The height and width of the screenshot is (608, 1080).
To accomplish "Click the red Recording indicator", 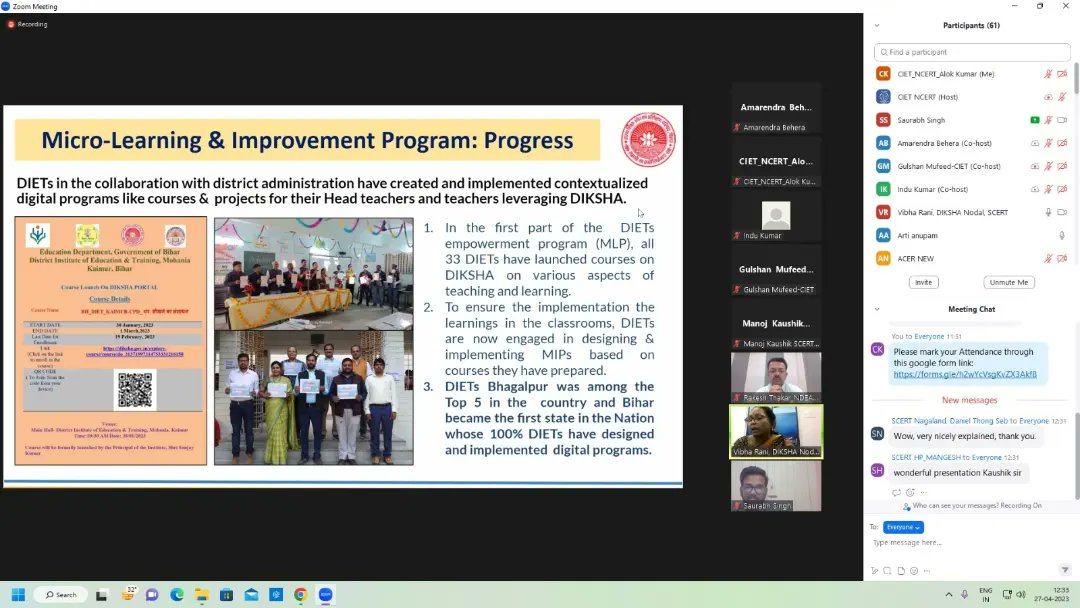I will (28, 24).
